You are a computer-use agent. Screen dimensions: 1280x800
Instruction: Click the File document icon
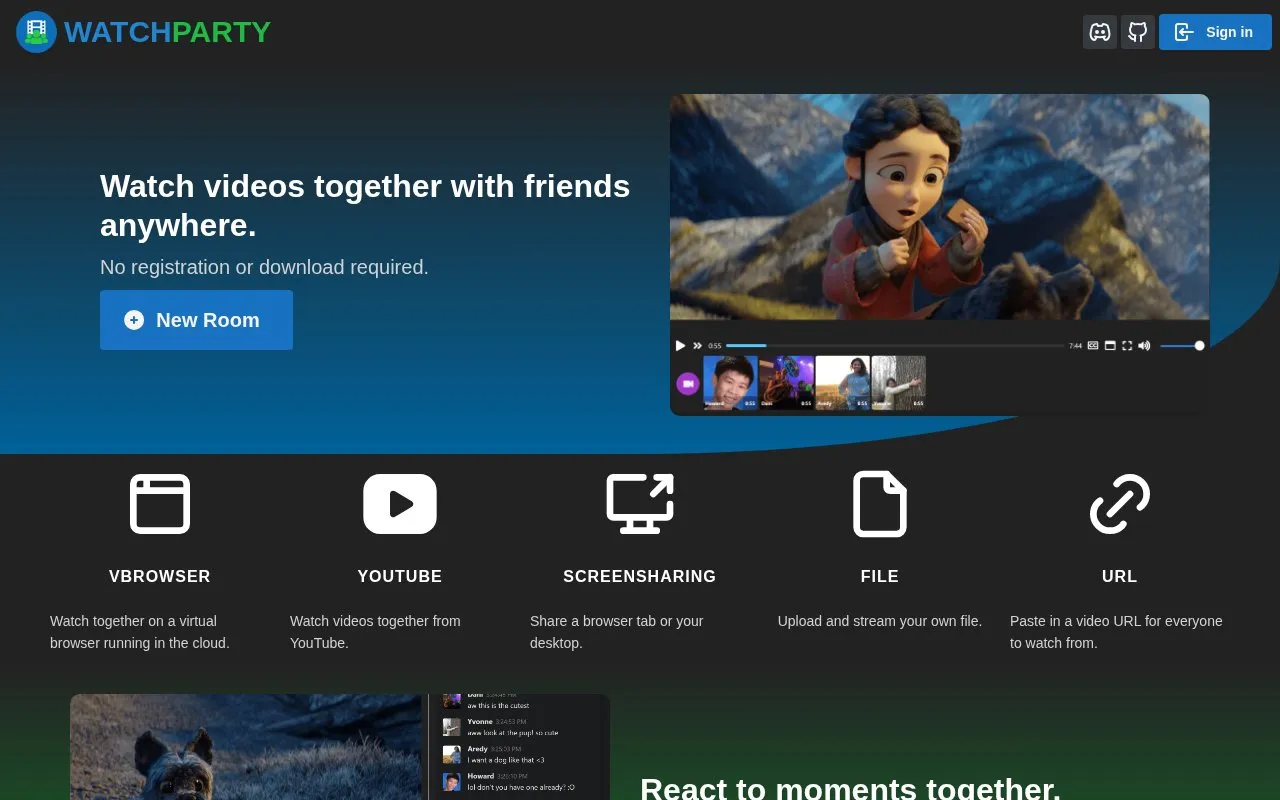(880, 504)
